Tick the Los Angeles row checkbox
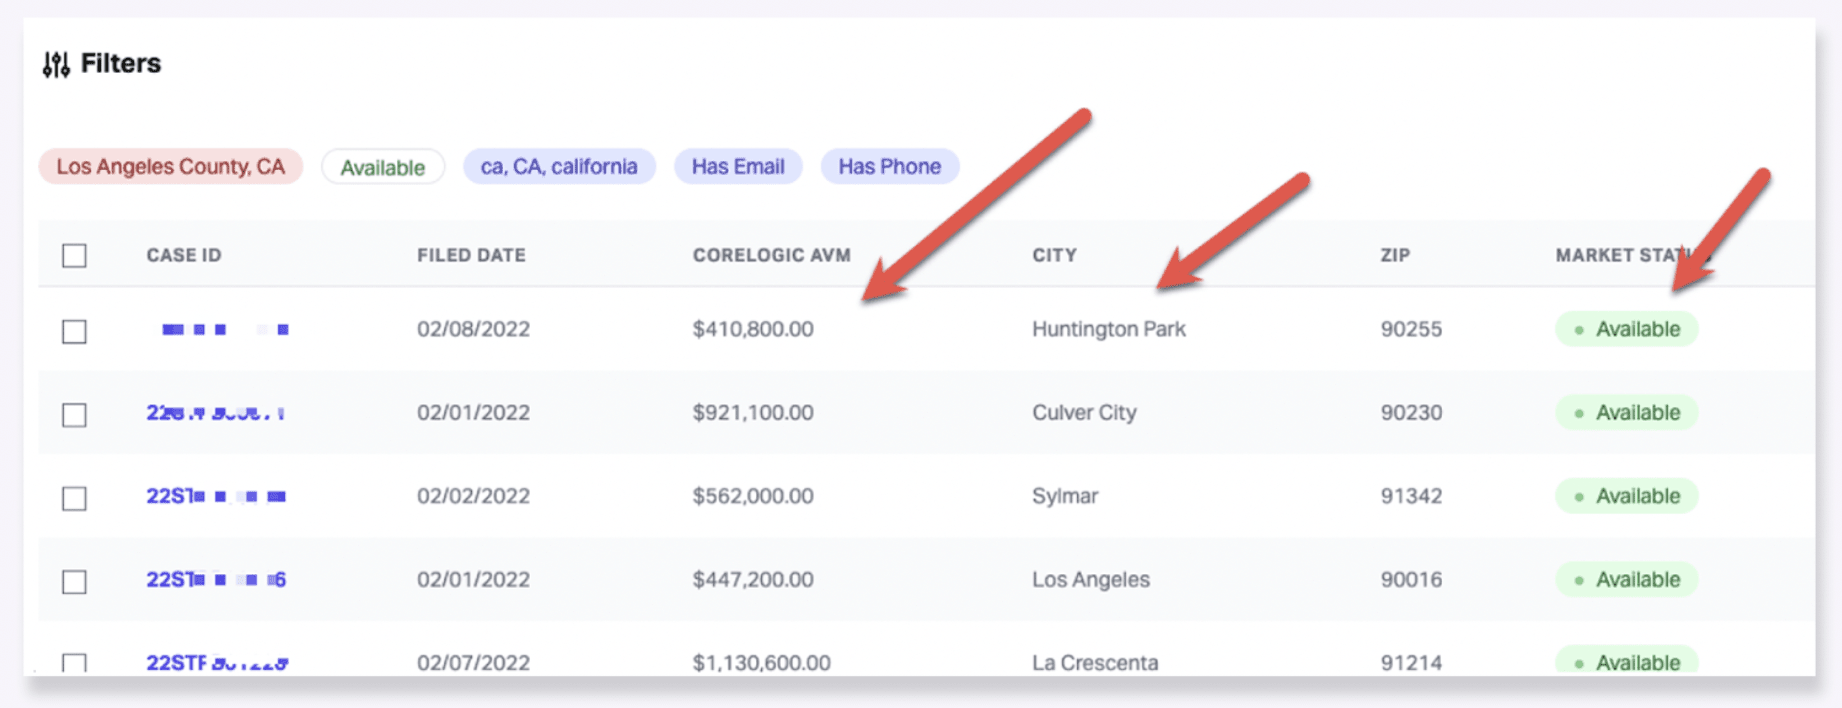This screenshot has height=708, width=1842. pos(74,582)
